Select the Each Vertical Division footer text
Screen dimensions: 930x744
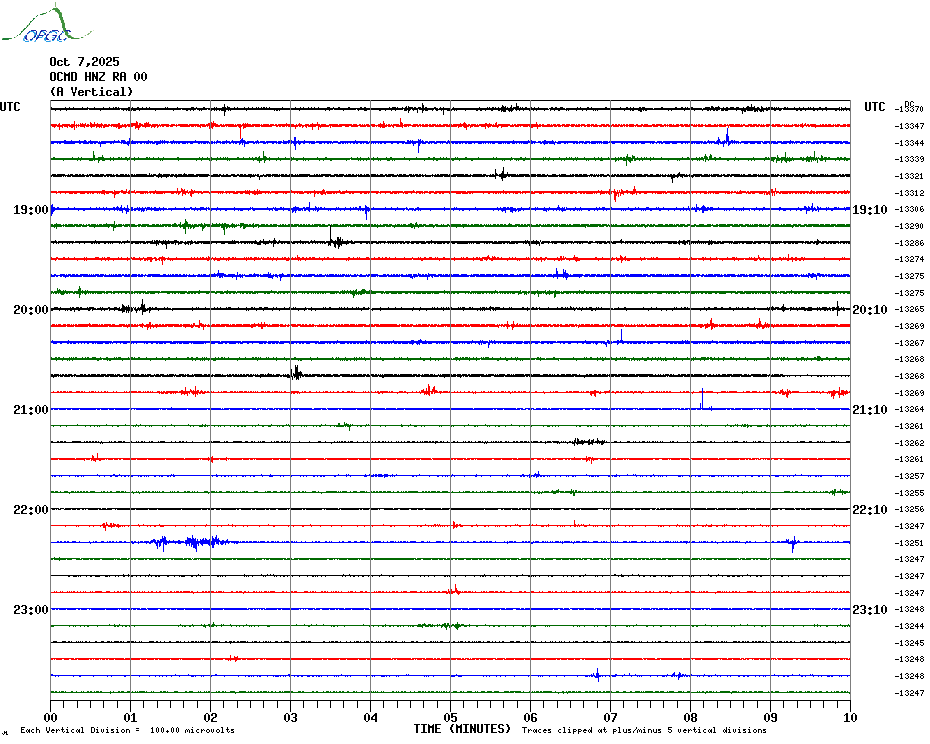click(127, 730)
